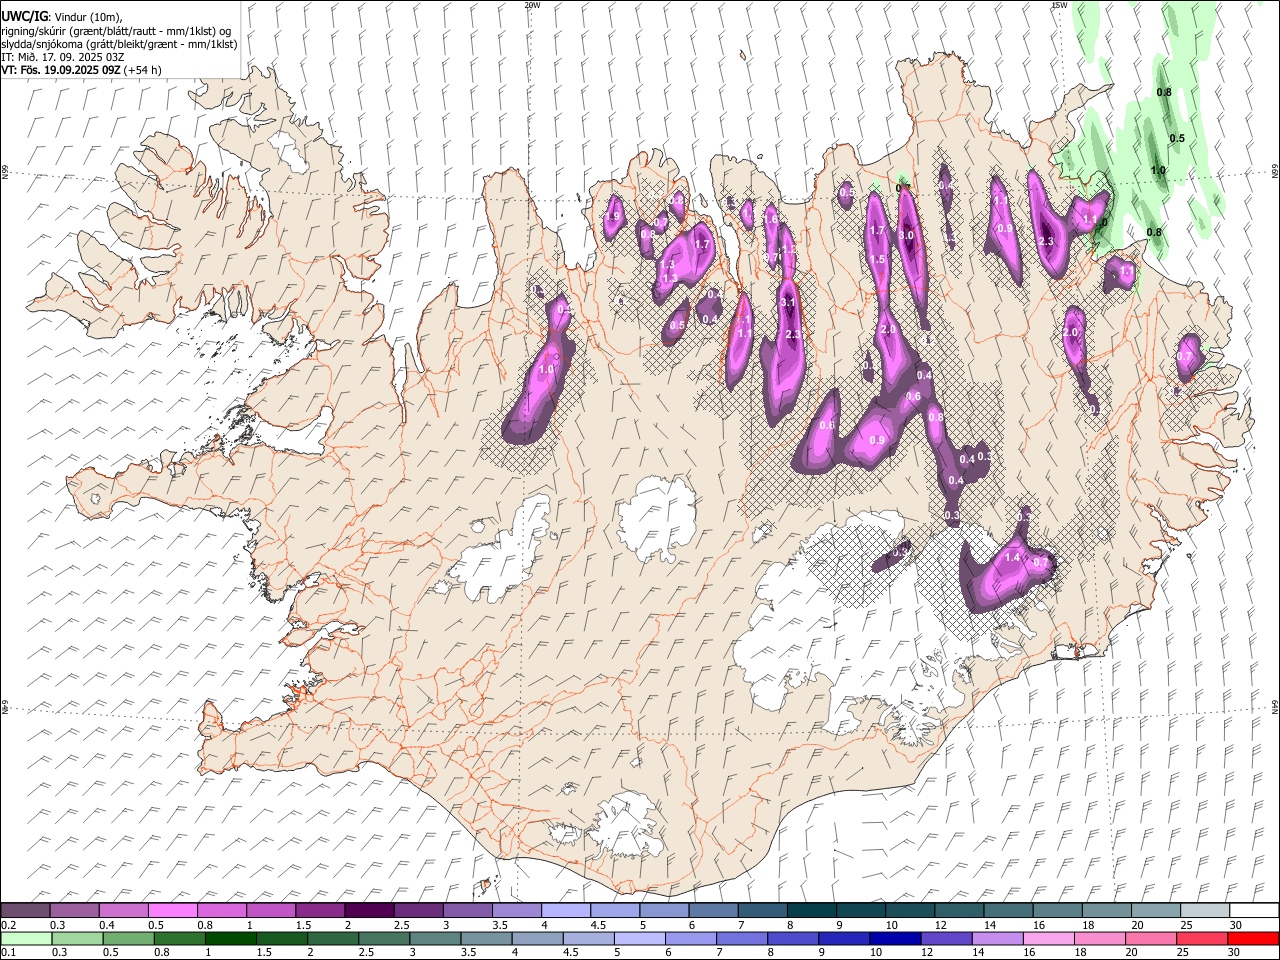Click the 0.2 label on the upper scale
This screenshot has height=960, width=1280.
8,925
